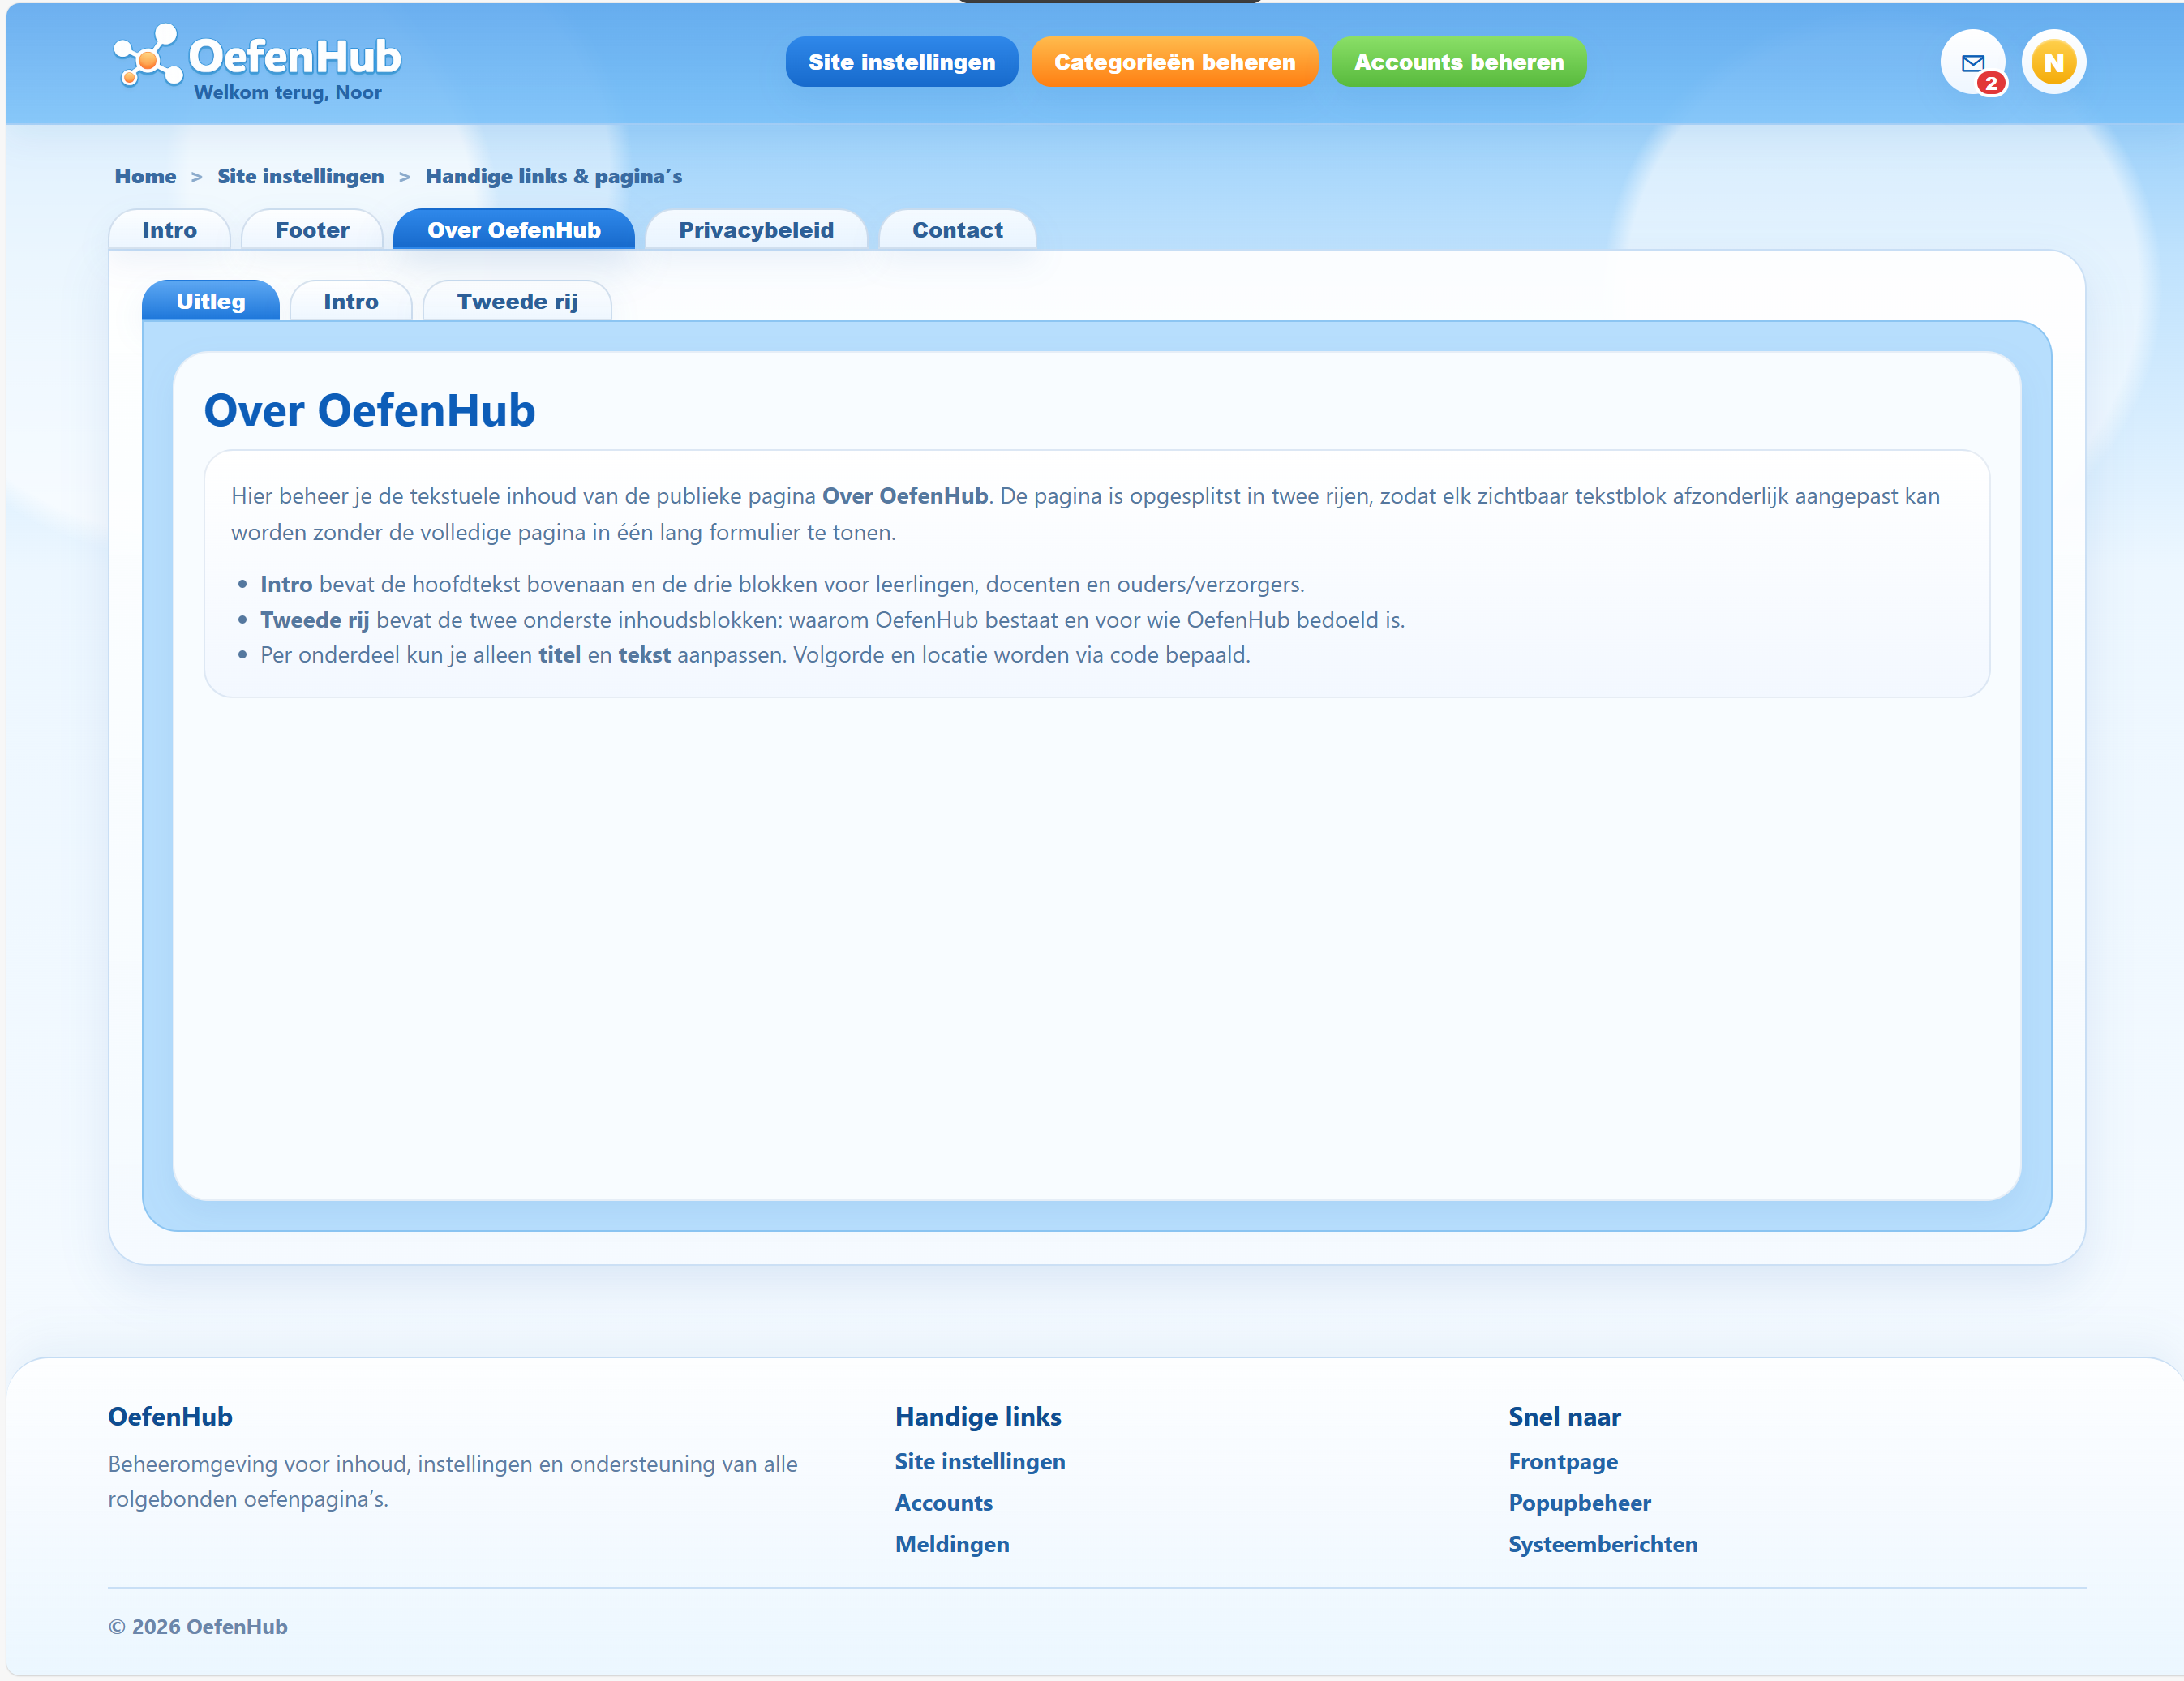Open footer link Meldingen
Image resolution: width=2184 pixels, height=1681 pixels.
pyautogui.click(x=951, y=1543)
